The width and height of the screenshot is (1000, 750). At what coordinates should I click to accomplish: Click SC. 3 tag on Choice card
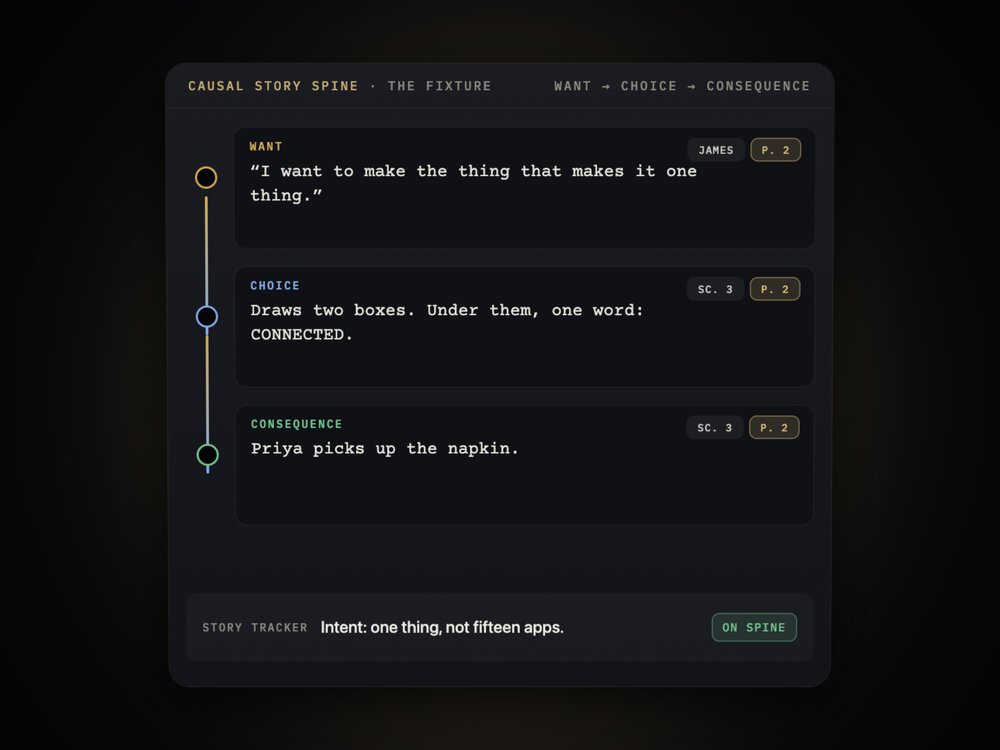[715, 289]
